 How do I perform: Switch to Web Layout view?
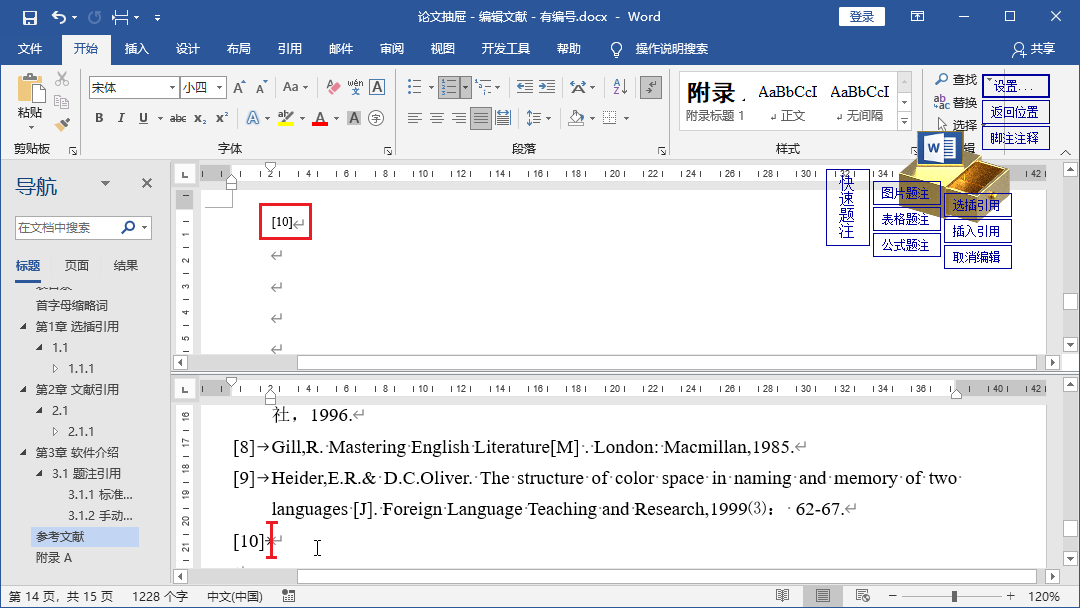coord(862,596)
